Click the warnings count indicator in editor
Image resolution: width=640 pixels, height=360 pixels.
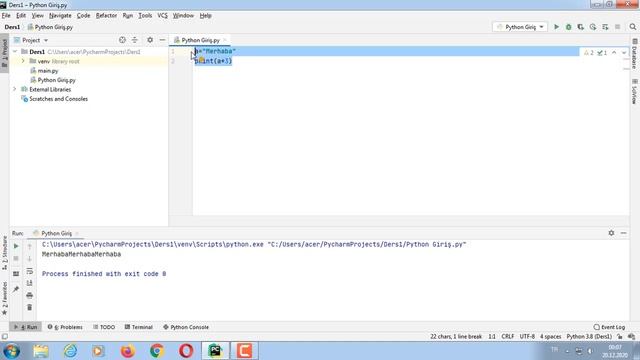[x=589, y=53]
